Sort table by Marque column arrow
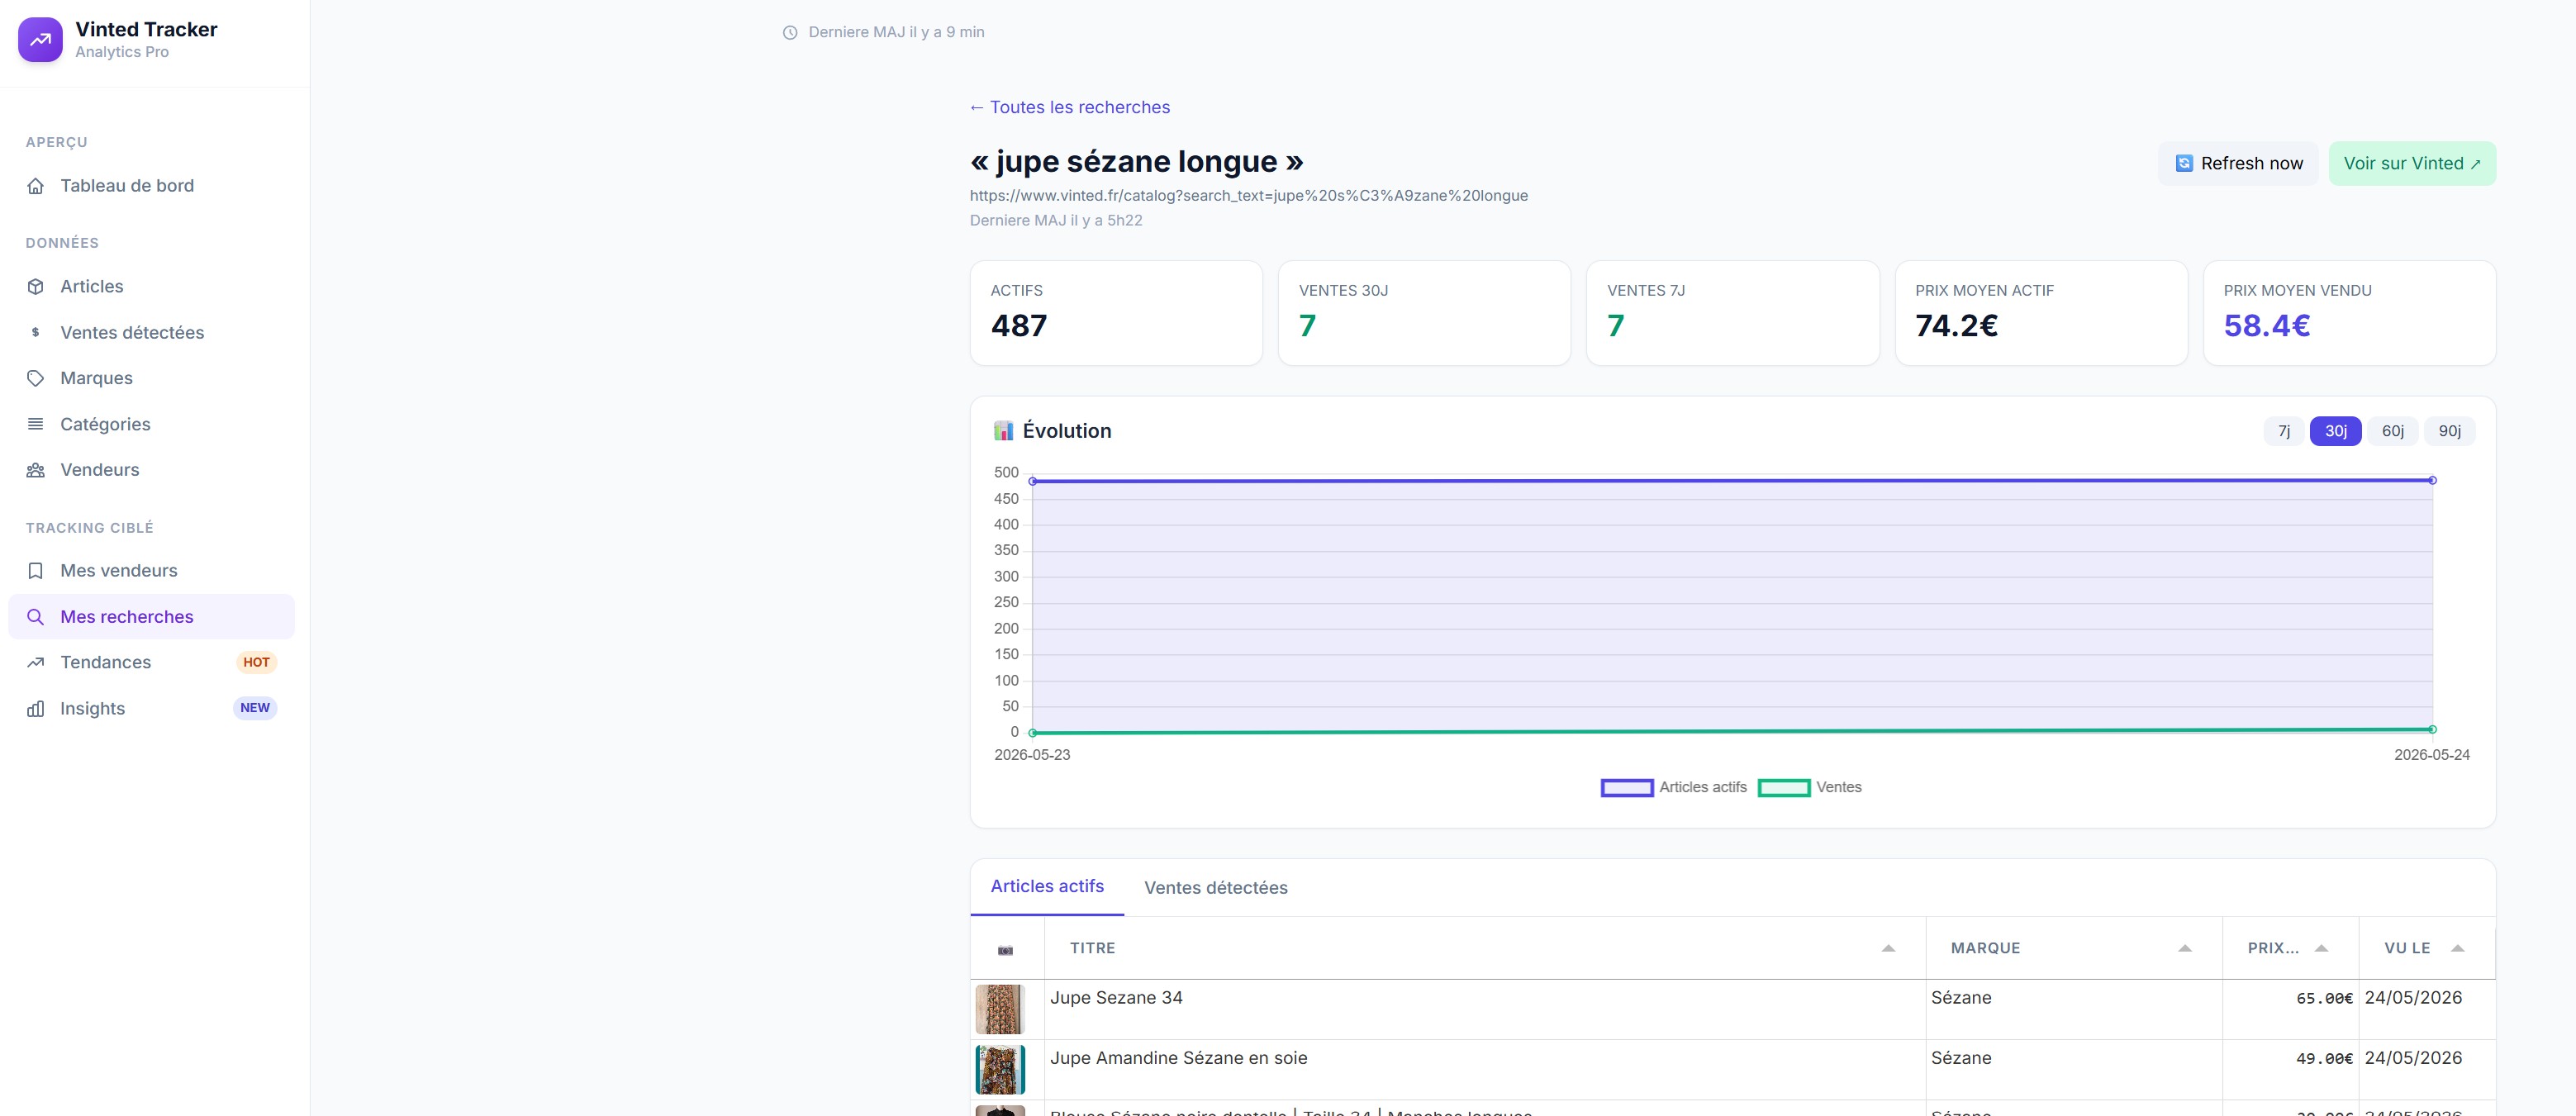 [2185, 948]
